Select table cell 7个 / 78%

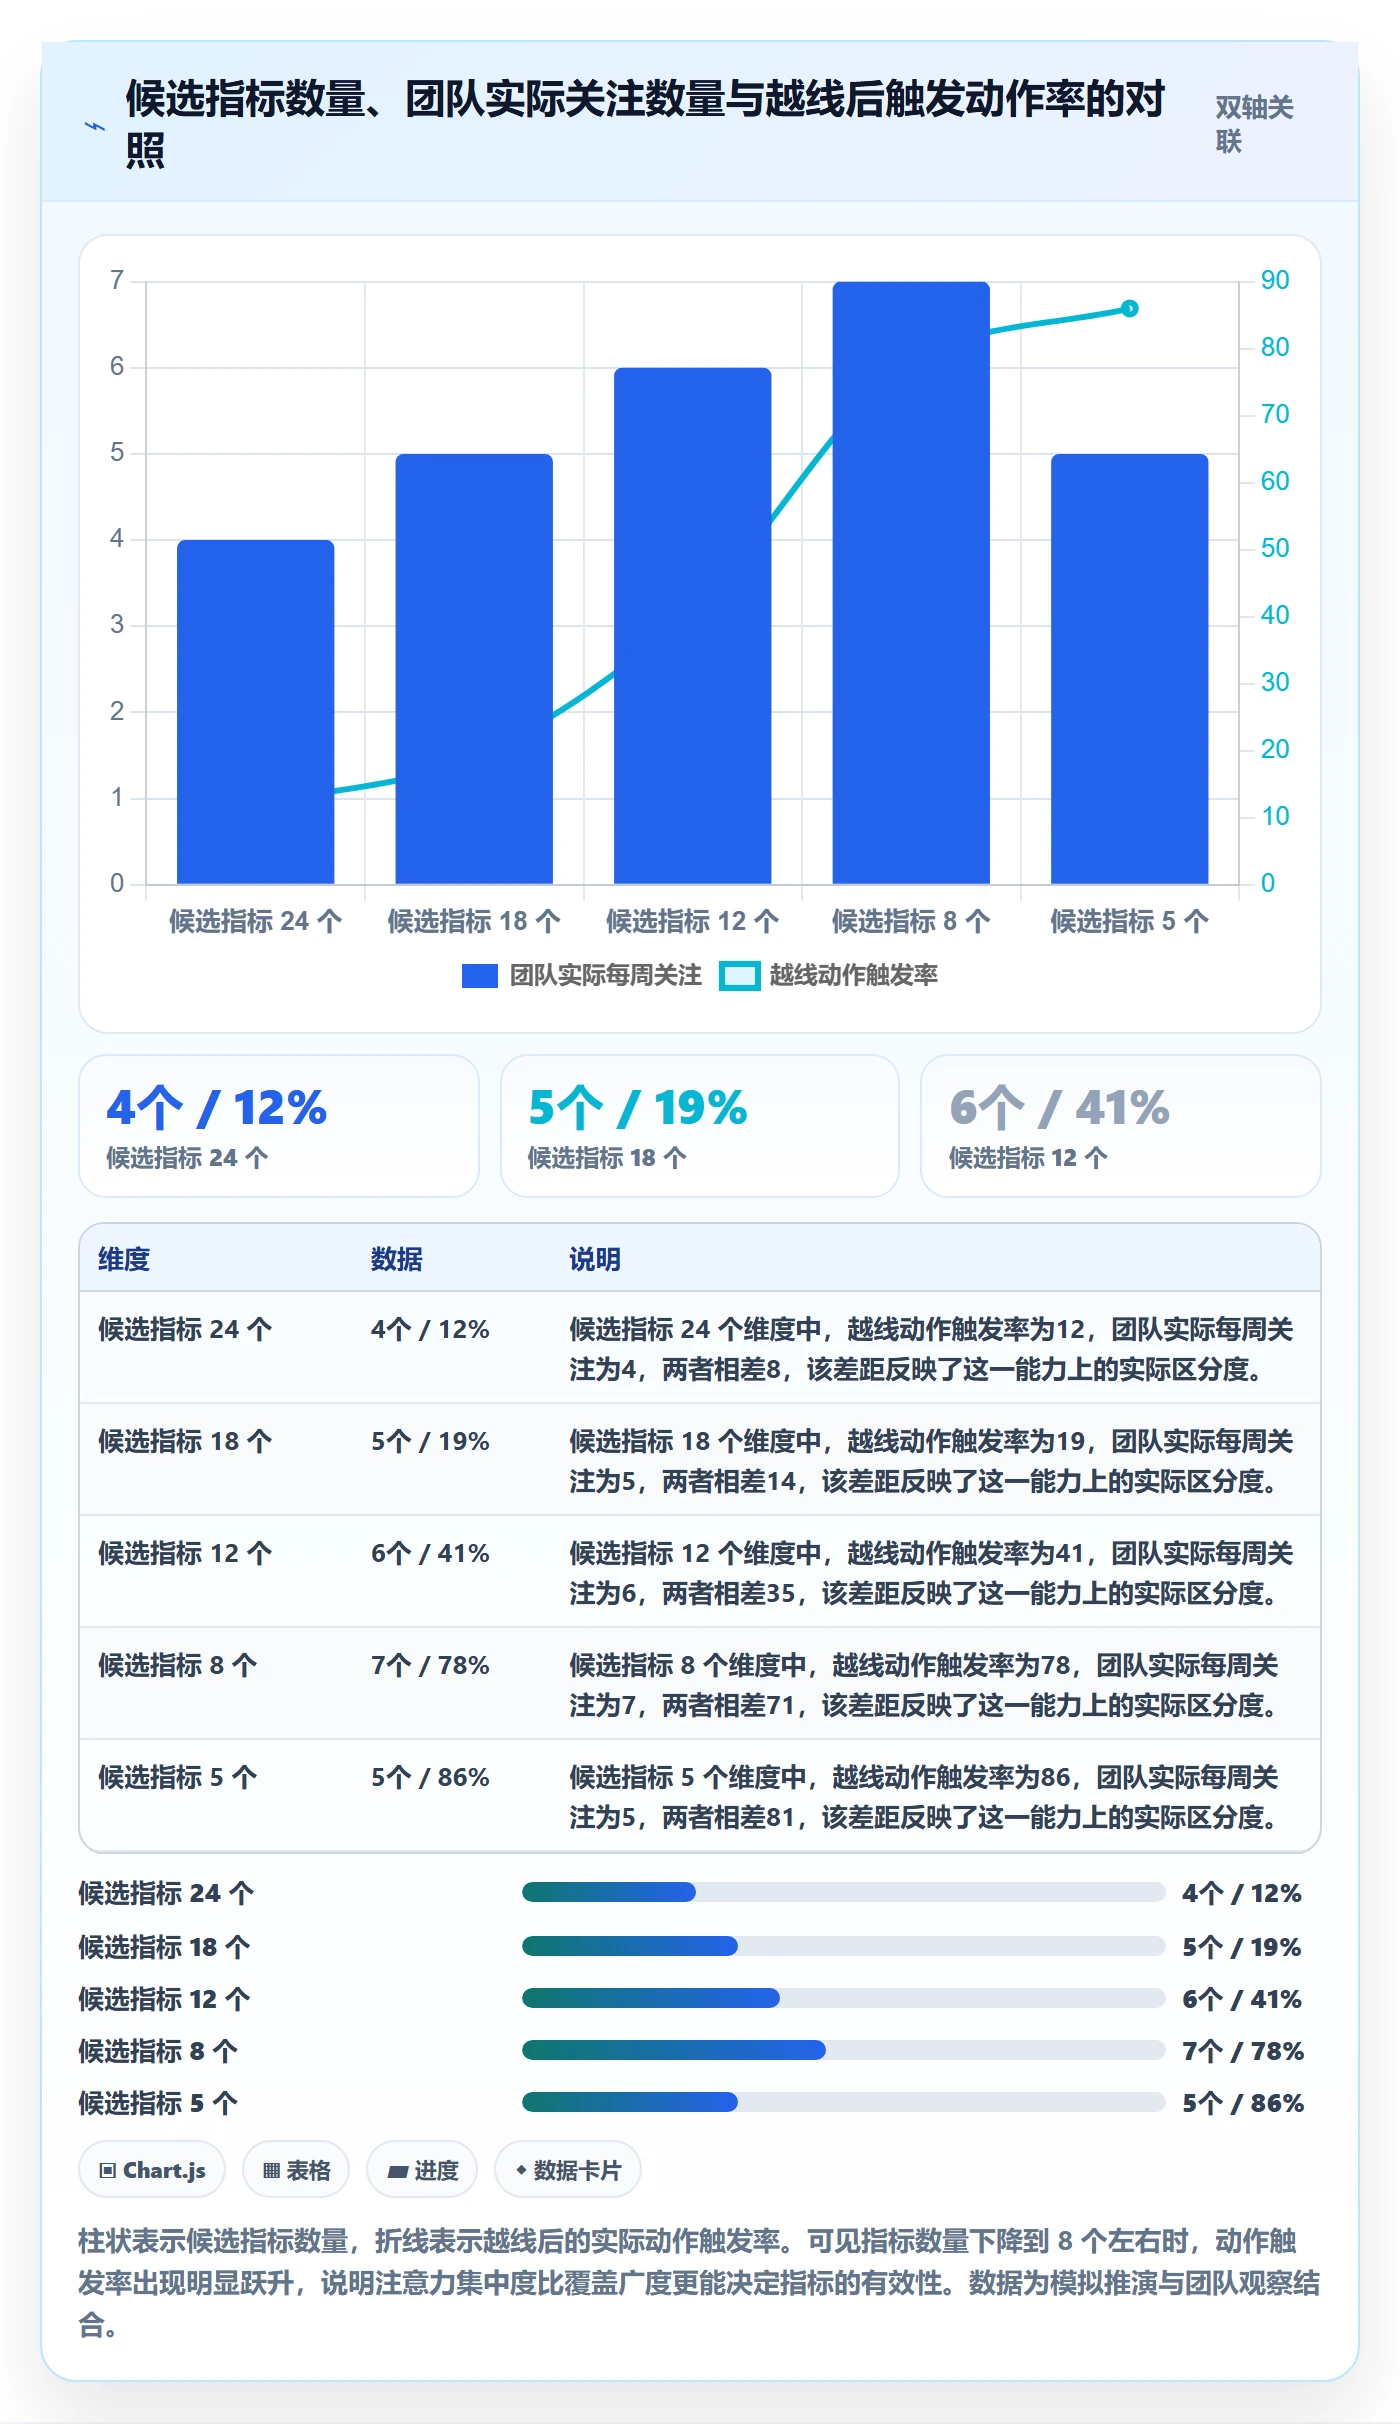point(430,1665)
